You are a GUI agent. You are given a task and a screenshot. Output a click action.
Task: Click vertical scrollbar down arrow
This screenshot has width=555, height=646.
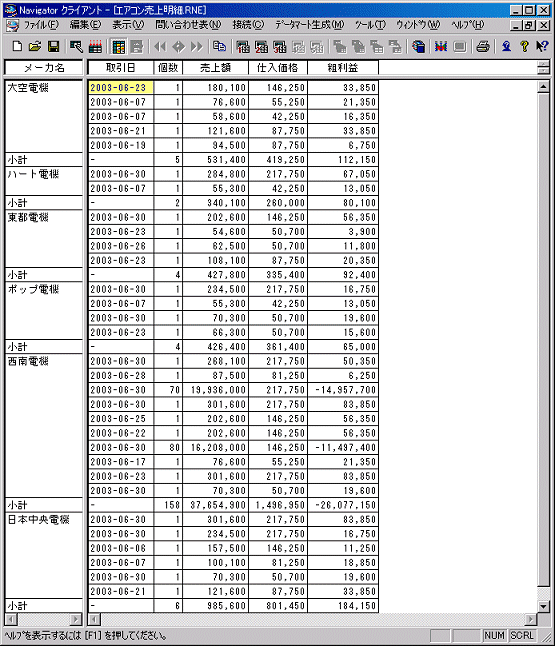(543, 606)
